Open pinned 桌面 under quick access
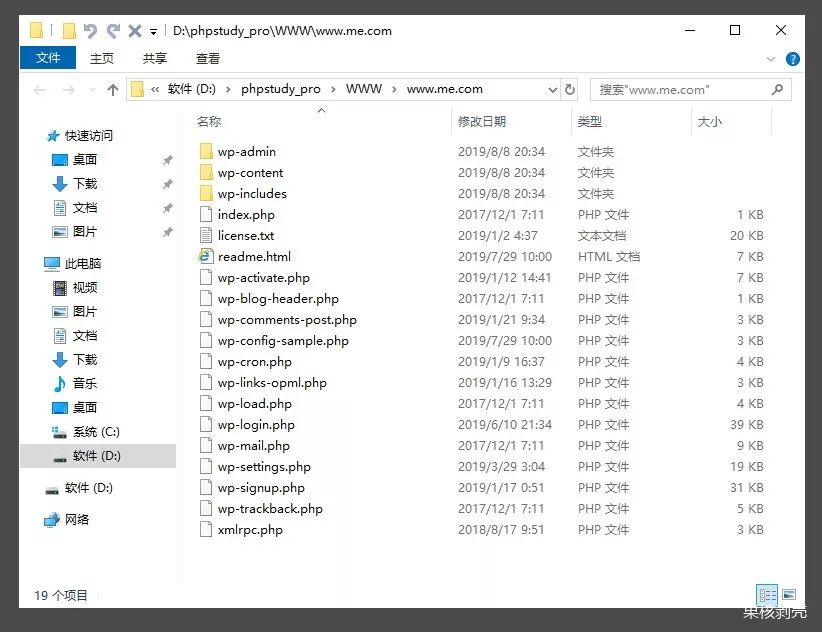The height and width of the screenshot is (632, 822). tap(84, 159)
